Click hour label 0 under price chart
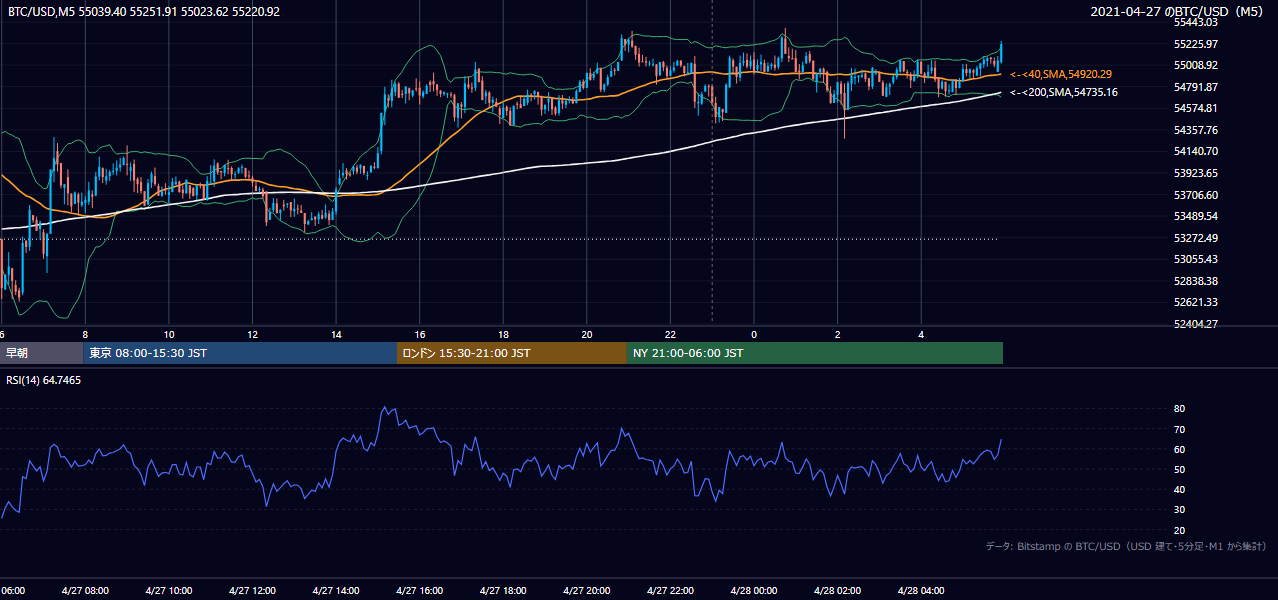Viewport: 1278px width, 600px height. point(754,334)
